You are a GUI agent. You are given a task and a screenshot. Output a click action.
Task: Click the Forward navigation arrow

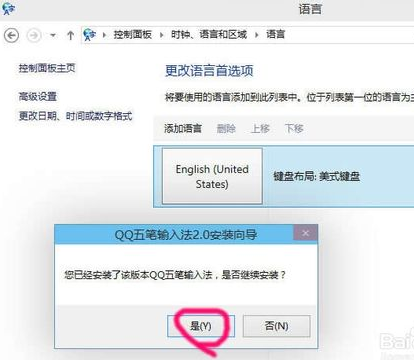click(x=34, y=35)
